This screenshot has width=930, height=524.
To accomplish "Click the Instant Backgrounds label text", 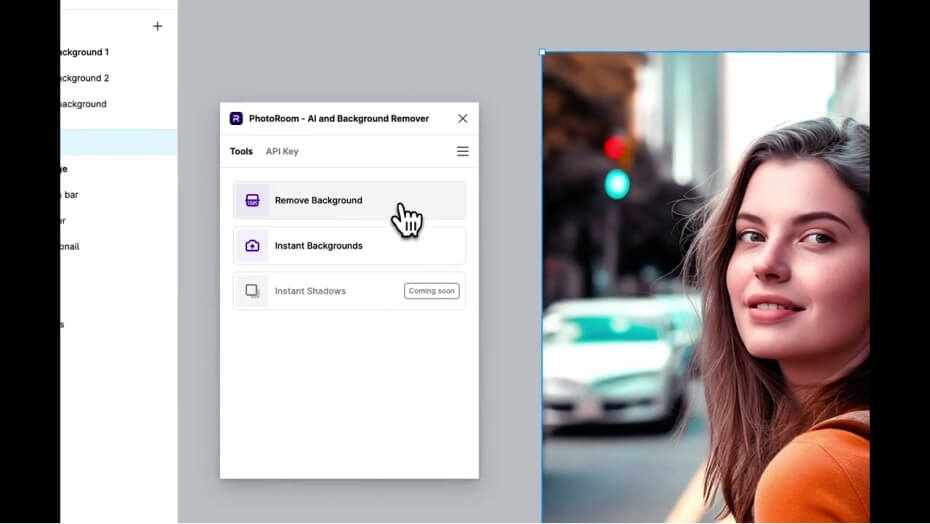I will [318, 246].
